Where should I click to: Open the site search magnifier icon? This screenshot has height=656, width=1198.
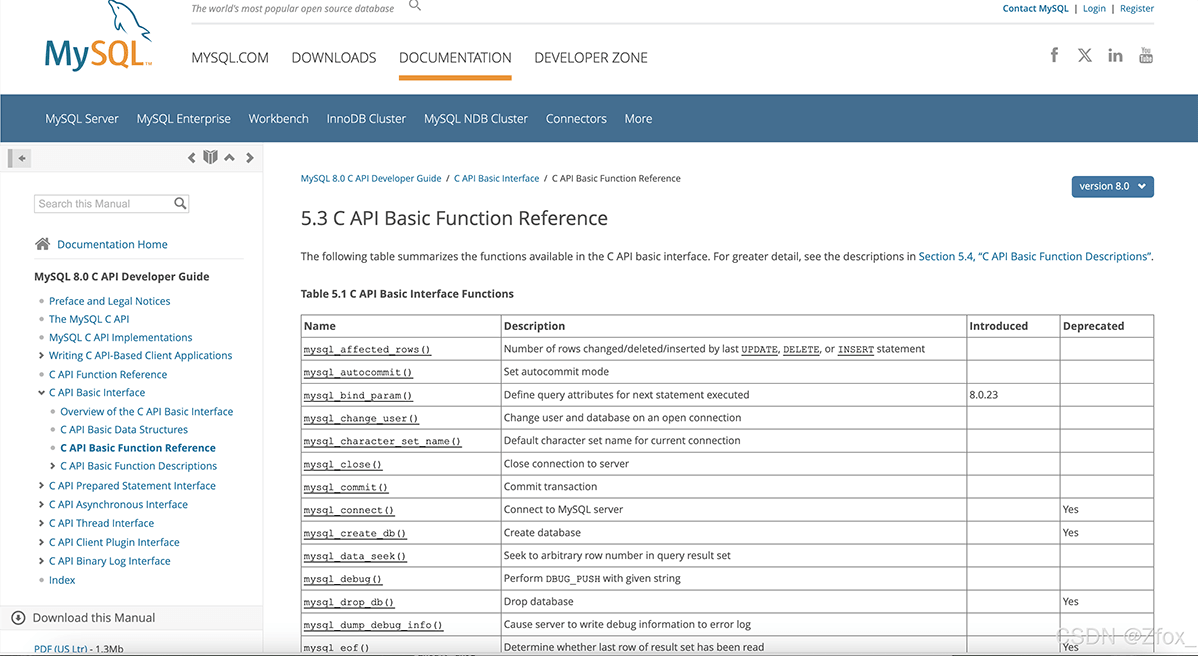(x=415, y=5)
